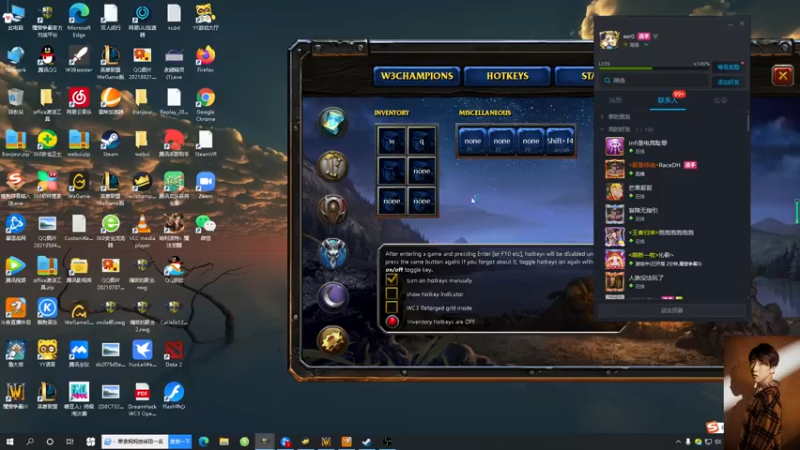Open the blue scroll icon in hotkeys sidebar

(x=333, y=122)
